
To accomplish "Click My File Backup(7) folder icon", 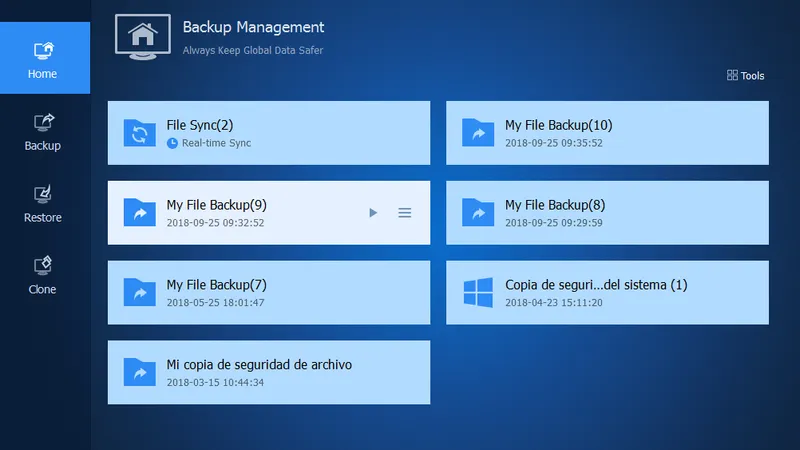I will (138, 292).
